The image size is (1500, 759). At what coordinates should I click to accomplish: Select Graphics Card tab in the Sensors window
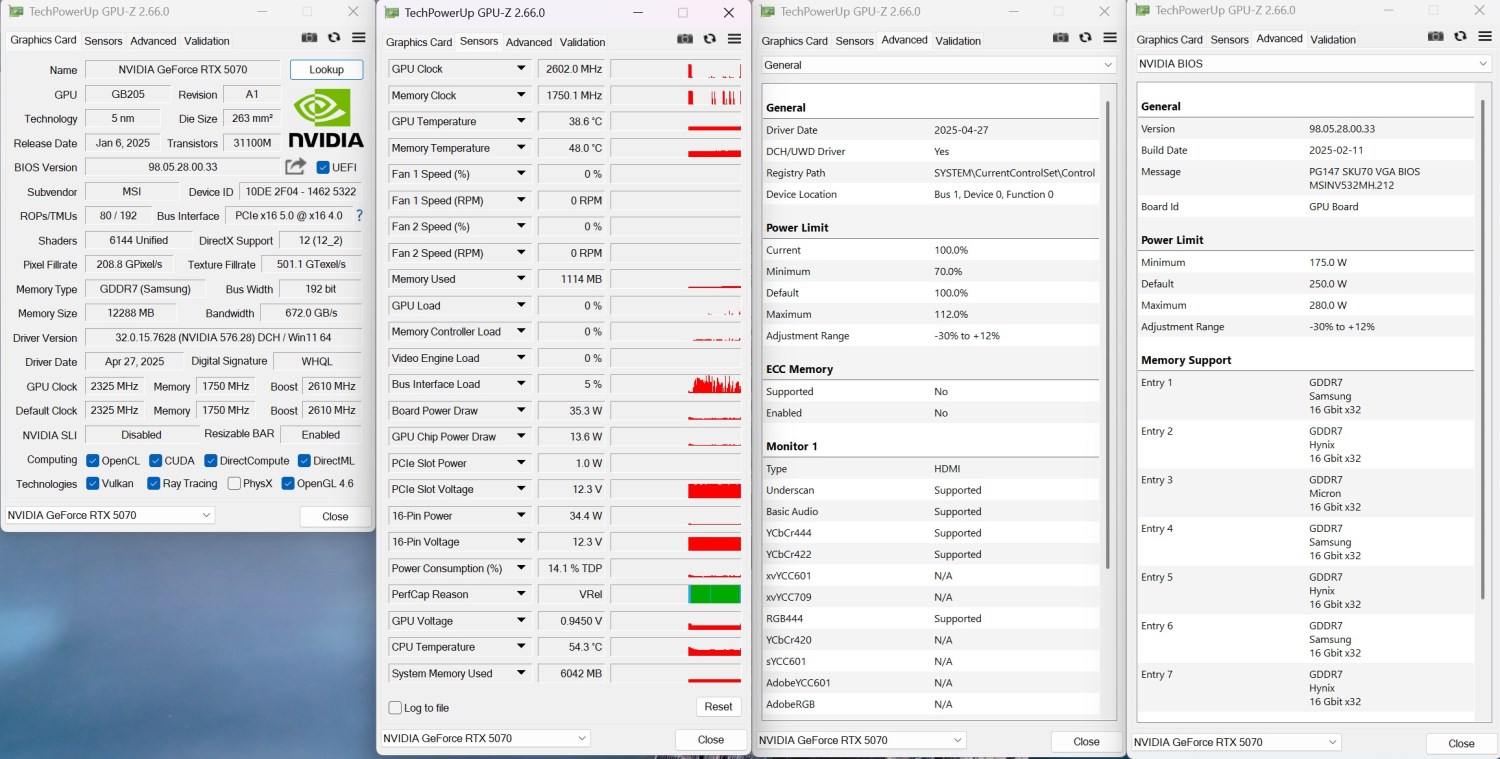419,42
